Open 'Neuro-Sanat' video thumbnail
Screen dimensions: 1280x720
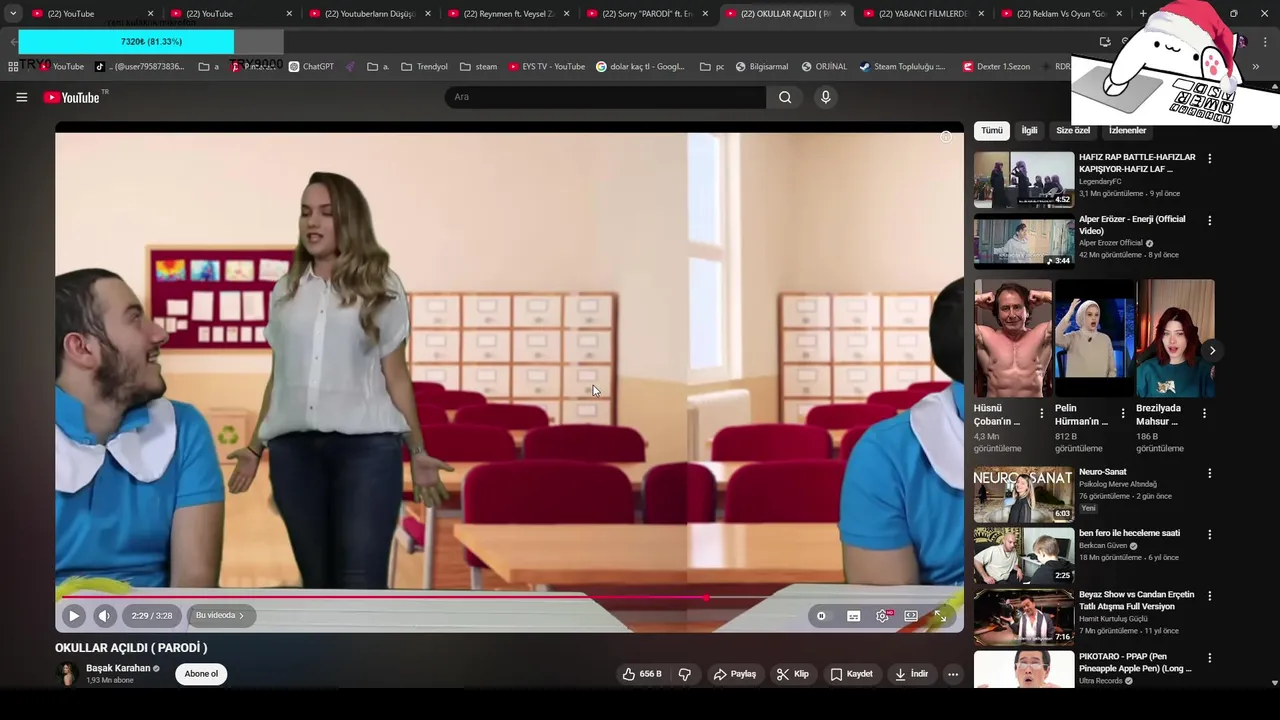pos(1024,494)
